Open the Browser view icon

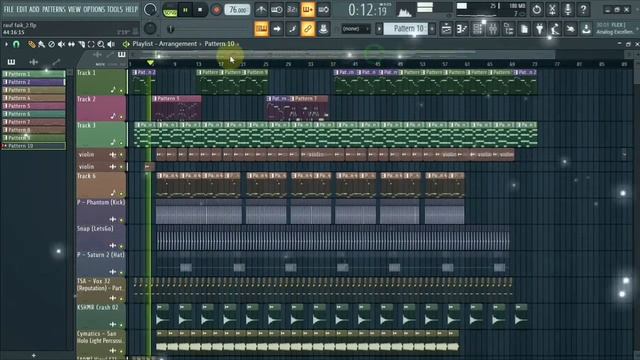[x=509, y=29]
